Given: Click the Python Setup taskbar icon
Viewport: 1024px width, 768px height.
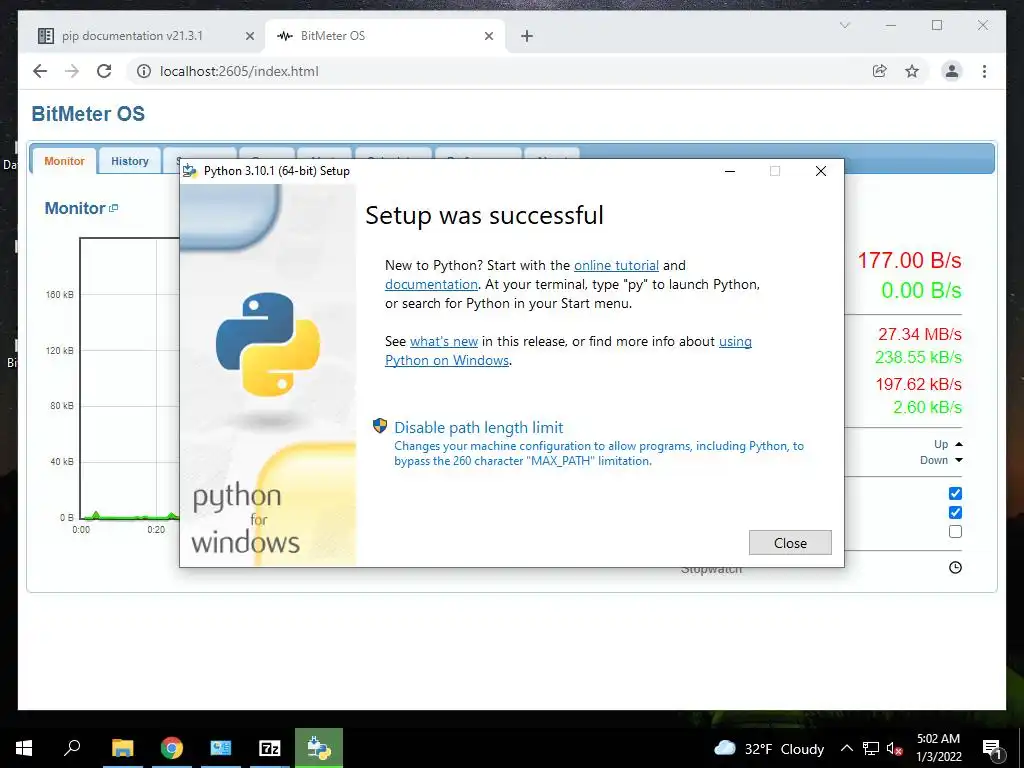Looking at the screenshot, I should 319,748.
